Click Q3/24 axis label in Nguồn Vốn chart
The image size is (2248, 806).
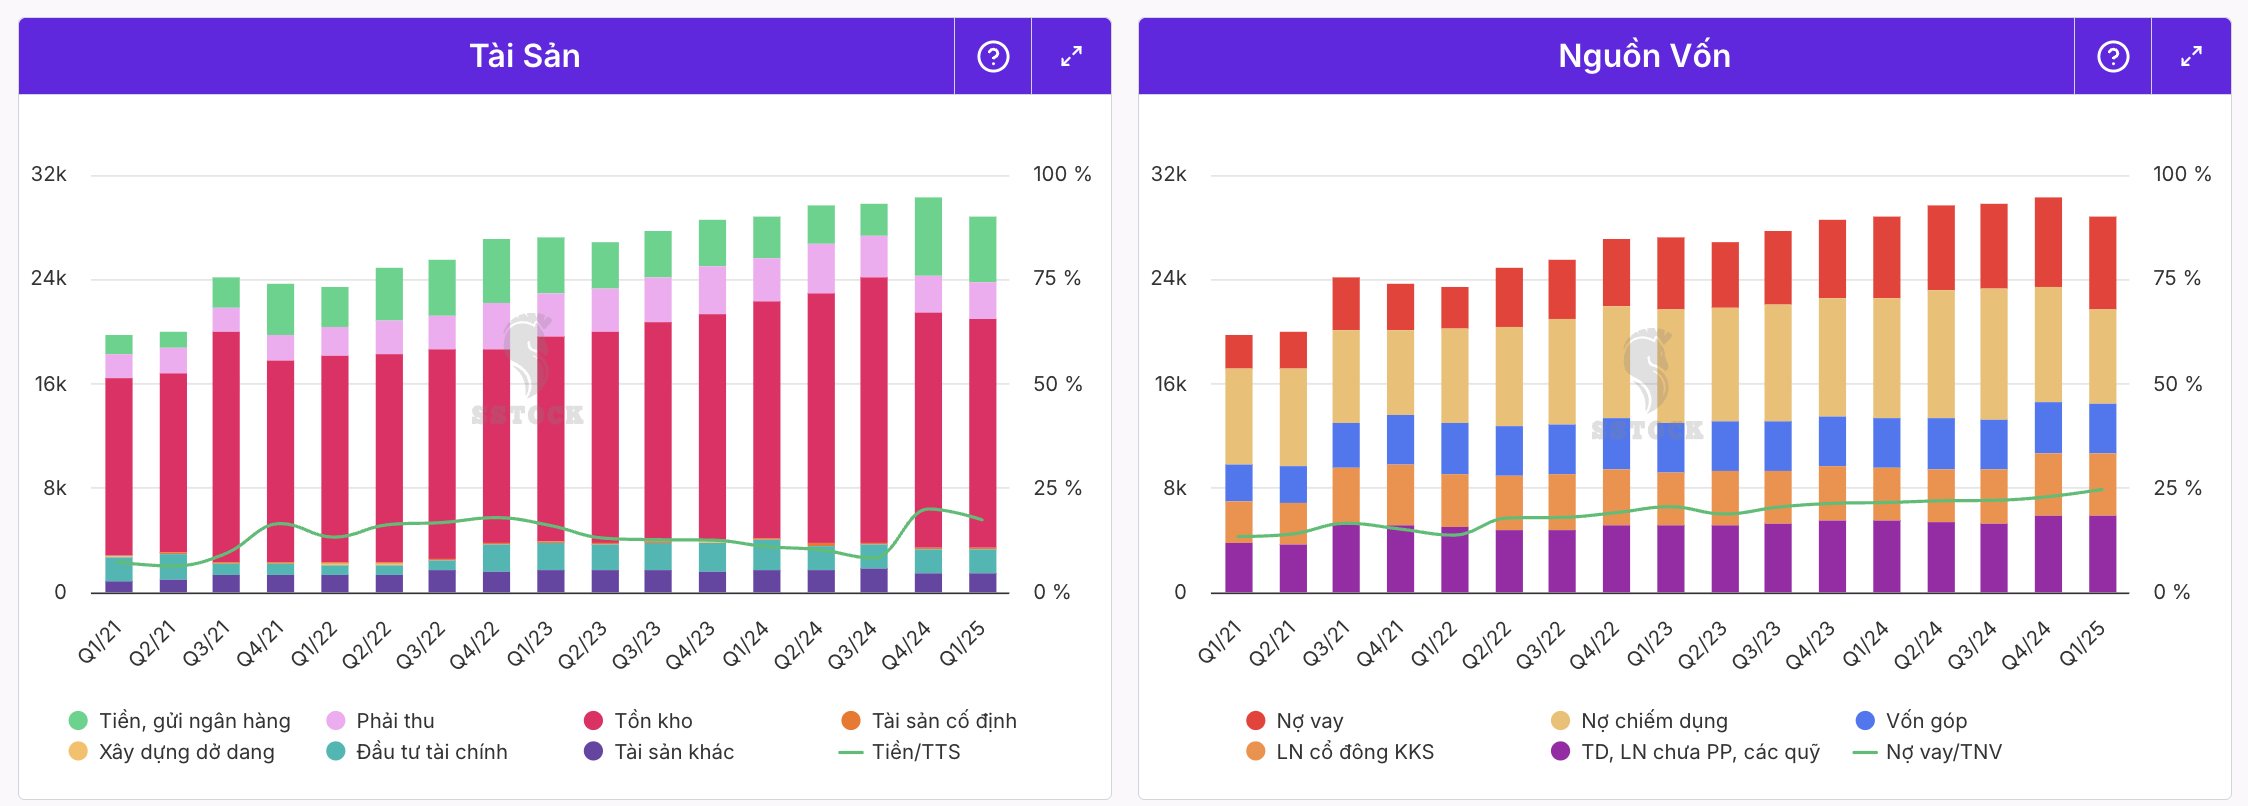click(1971, 645)
